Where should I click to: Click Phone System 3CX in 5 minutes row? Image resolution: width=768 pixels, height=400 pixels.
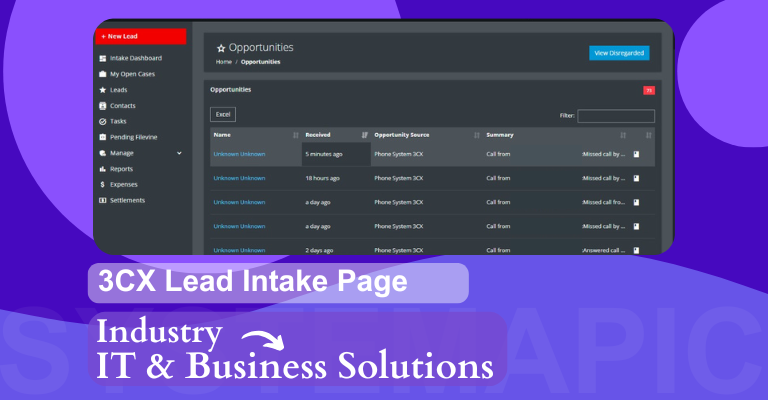pos(399,154)
